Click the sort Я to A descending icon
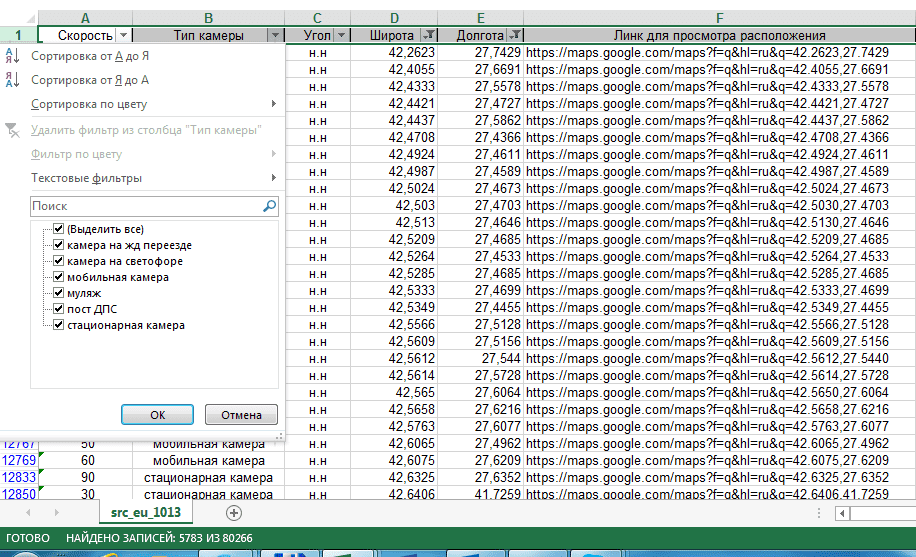This screenshot has height=557, width=916. 12,80
